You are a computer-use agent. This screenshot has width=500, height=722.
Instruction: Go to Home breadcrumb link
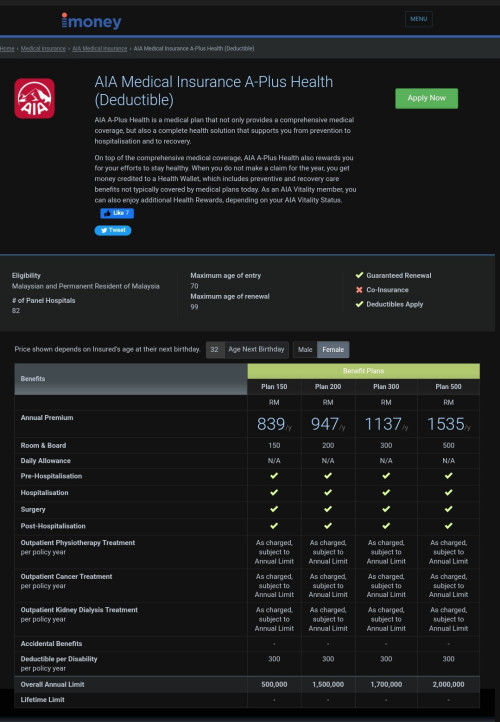point(7,48)
